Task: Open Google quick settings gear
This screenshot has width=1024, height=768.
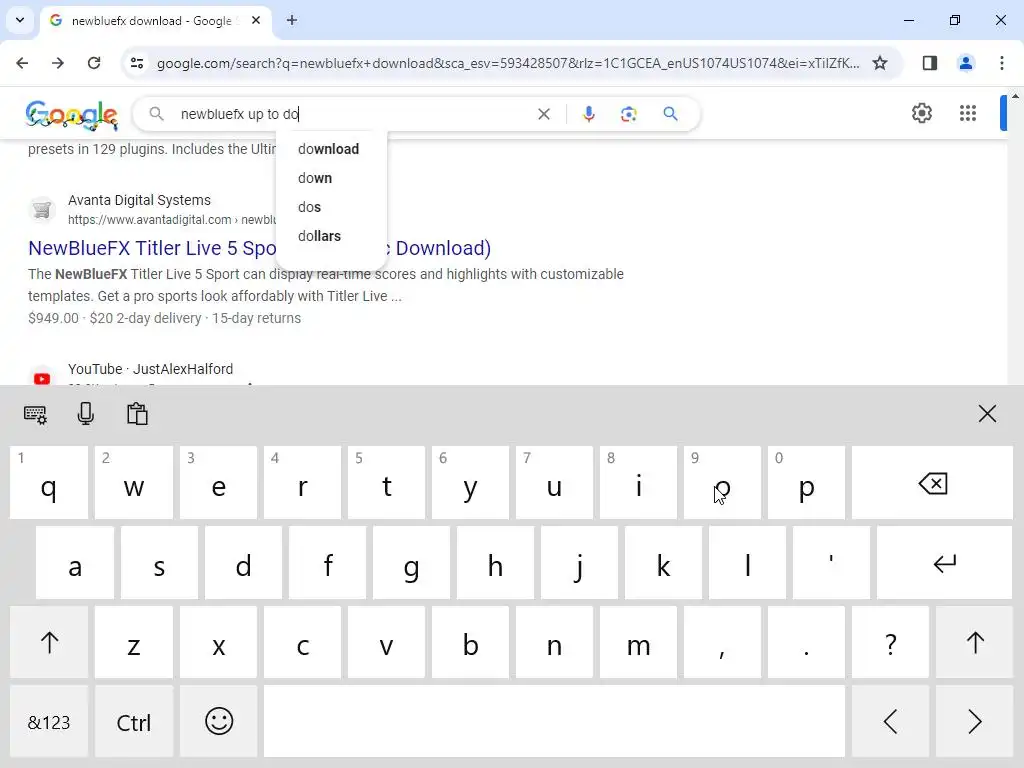Action: [x=922, y=113]
